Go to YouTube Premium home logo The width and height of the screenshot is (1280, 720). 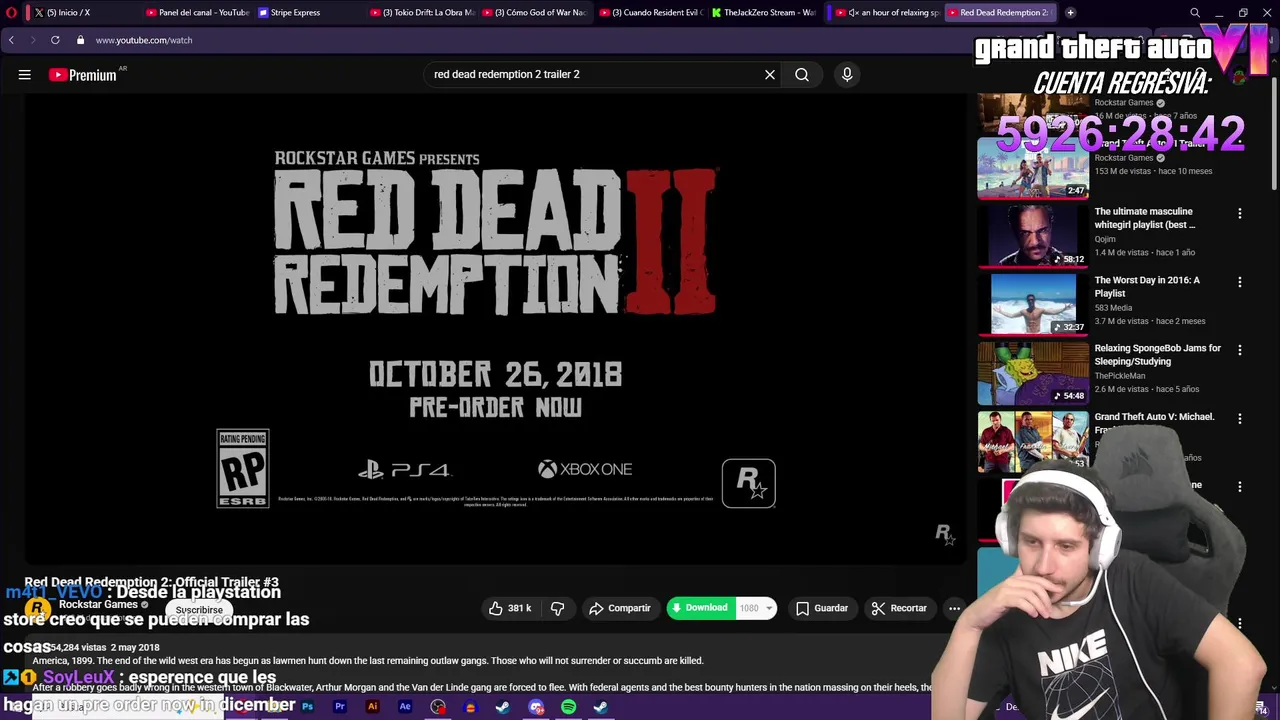point(83,75)
